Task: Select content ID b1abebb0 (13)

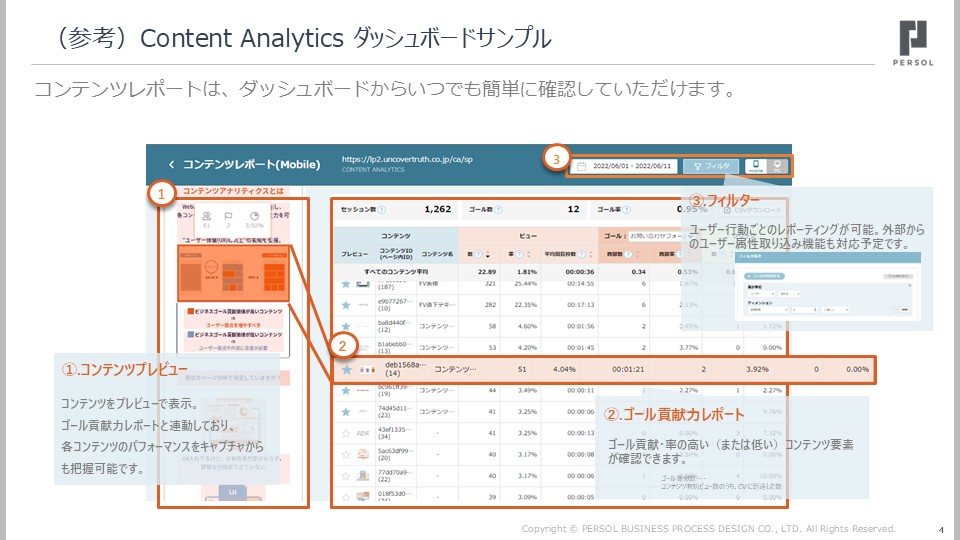Action: point(393,348)
